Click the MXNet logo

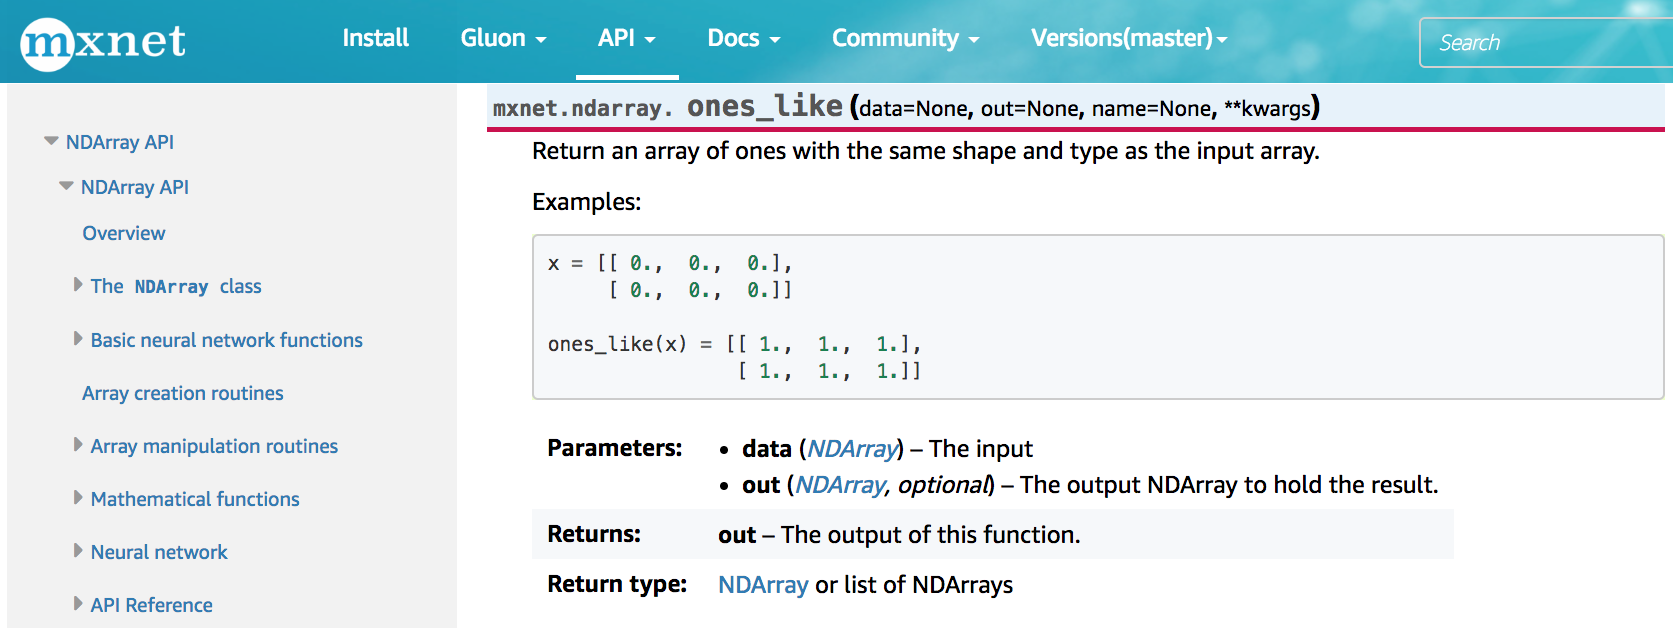pyautogui.click(x=102, y=42)
